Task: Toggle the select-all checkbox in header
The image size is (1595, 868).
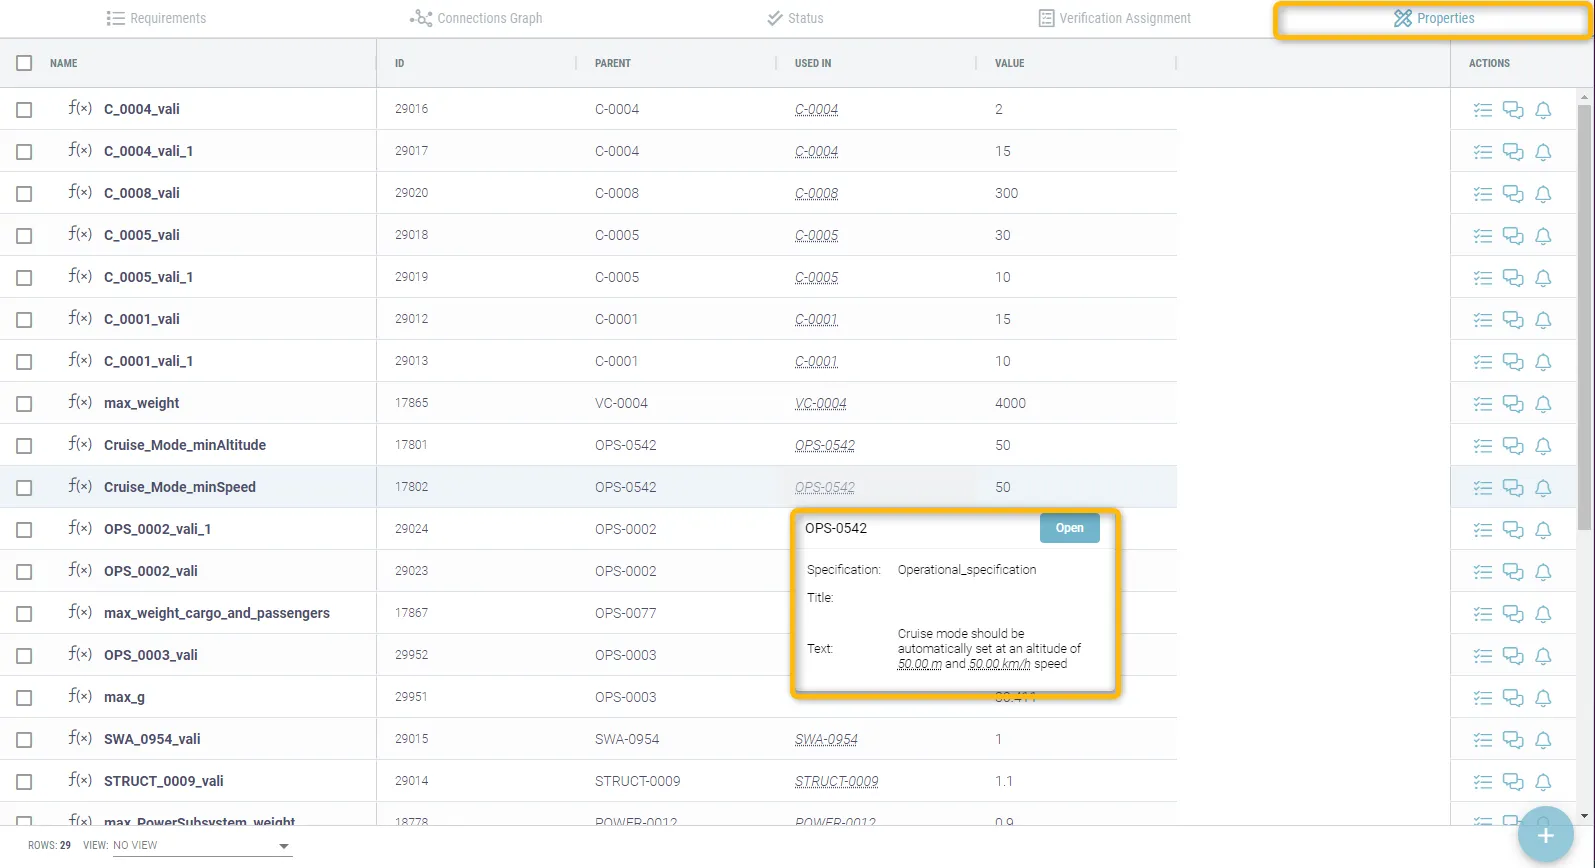Action: 24,63
